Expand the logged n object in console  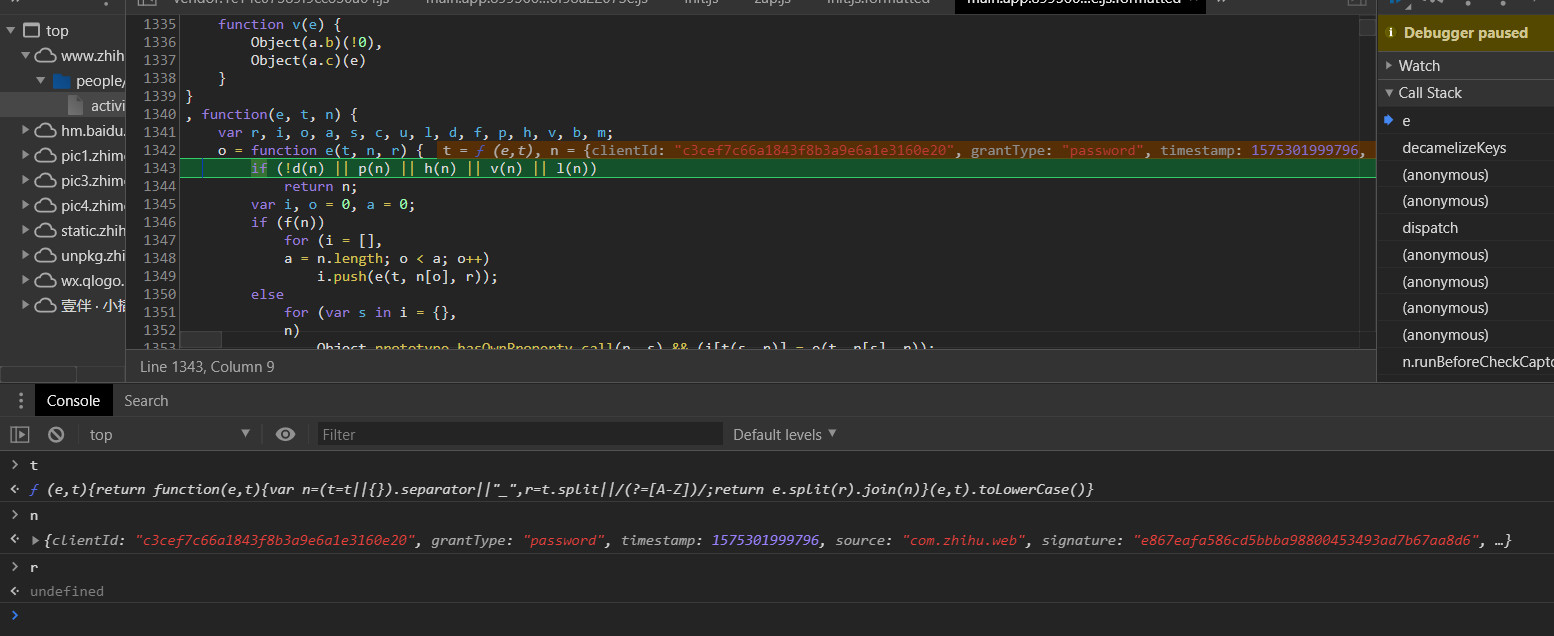(36, 540)
